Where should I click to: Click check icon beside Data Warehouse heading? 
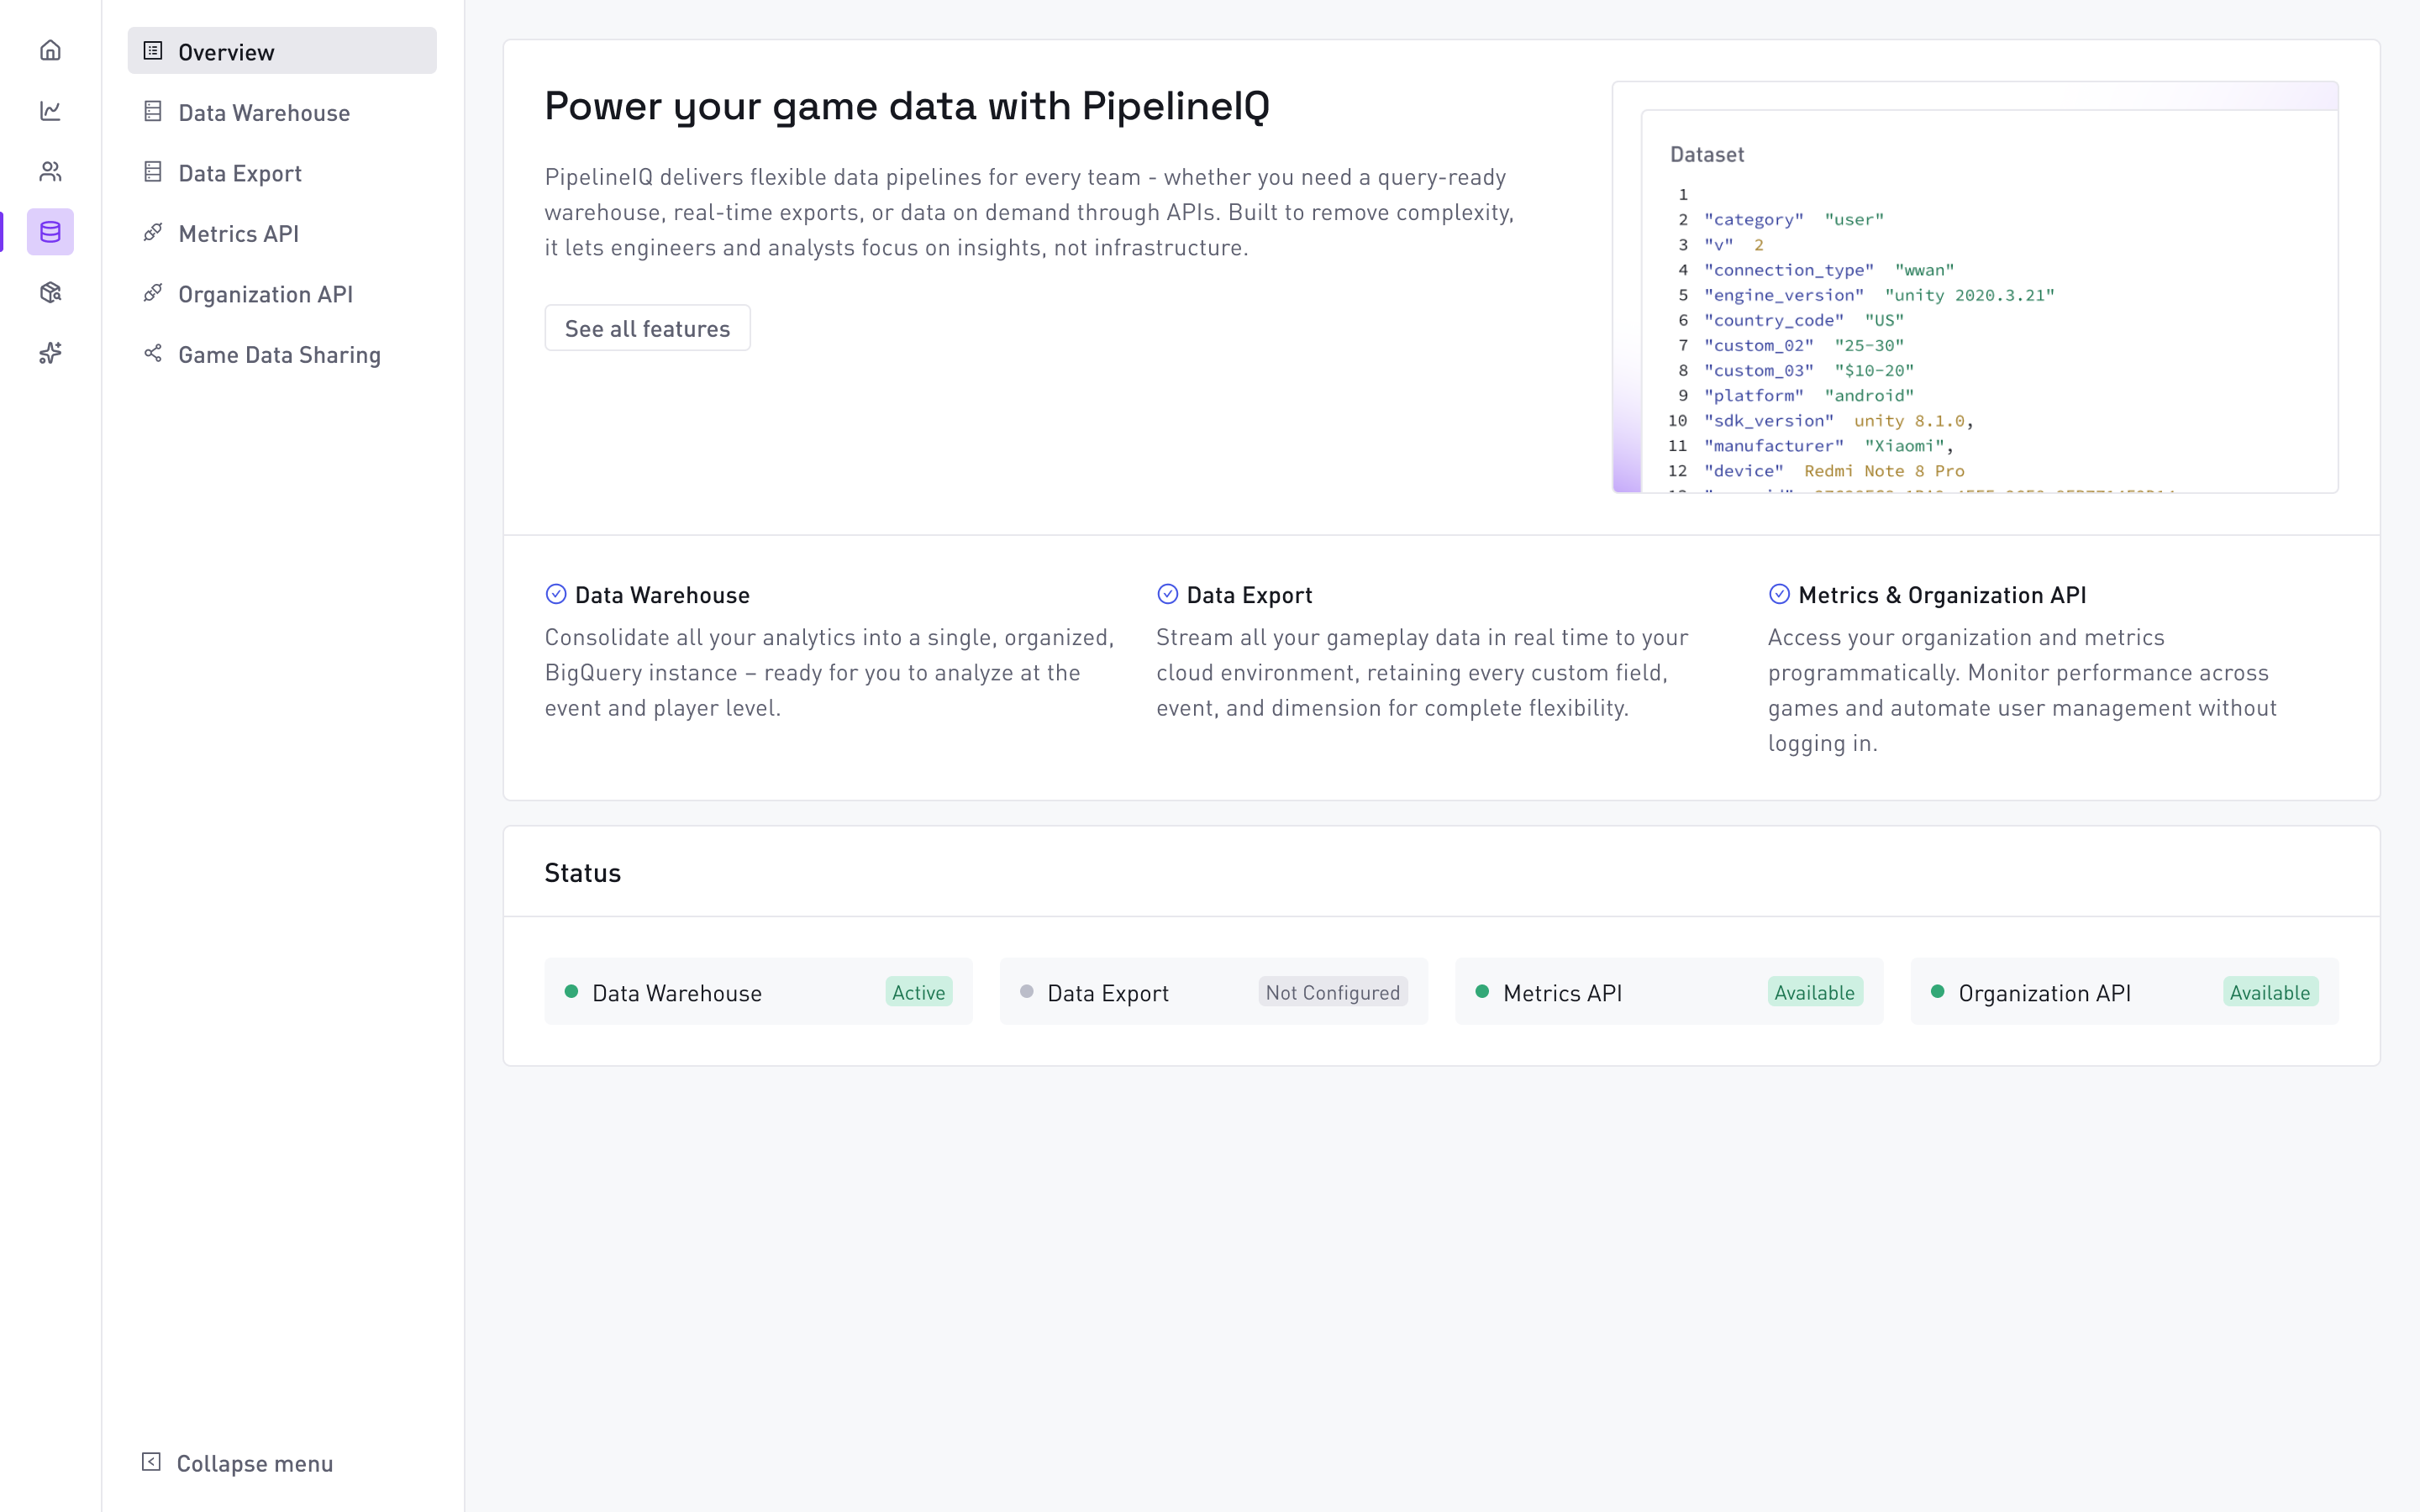[556, 594]
